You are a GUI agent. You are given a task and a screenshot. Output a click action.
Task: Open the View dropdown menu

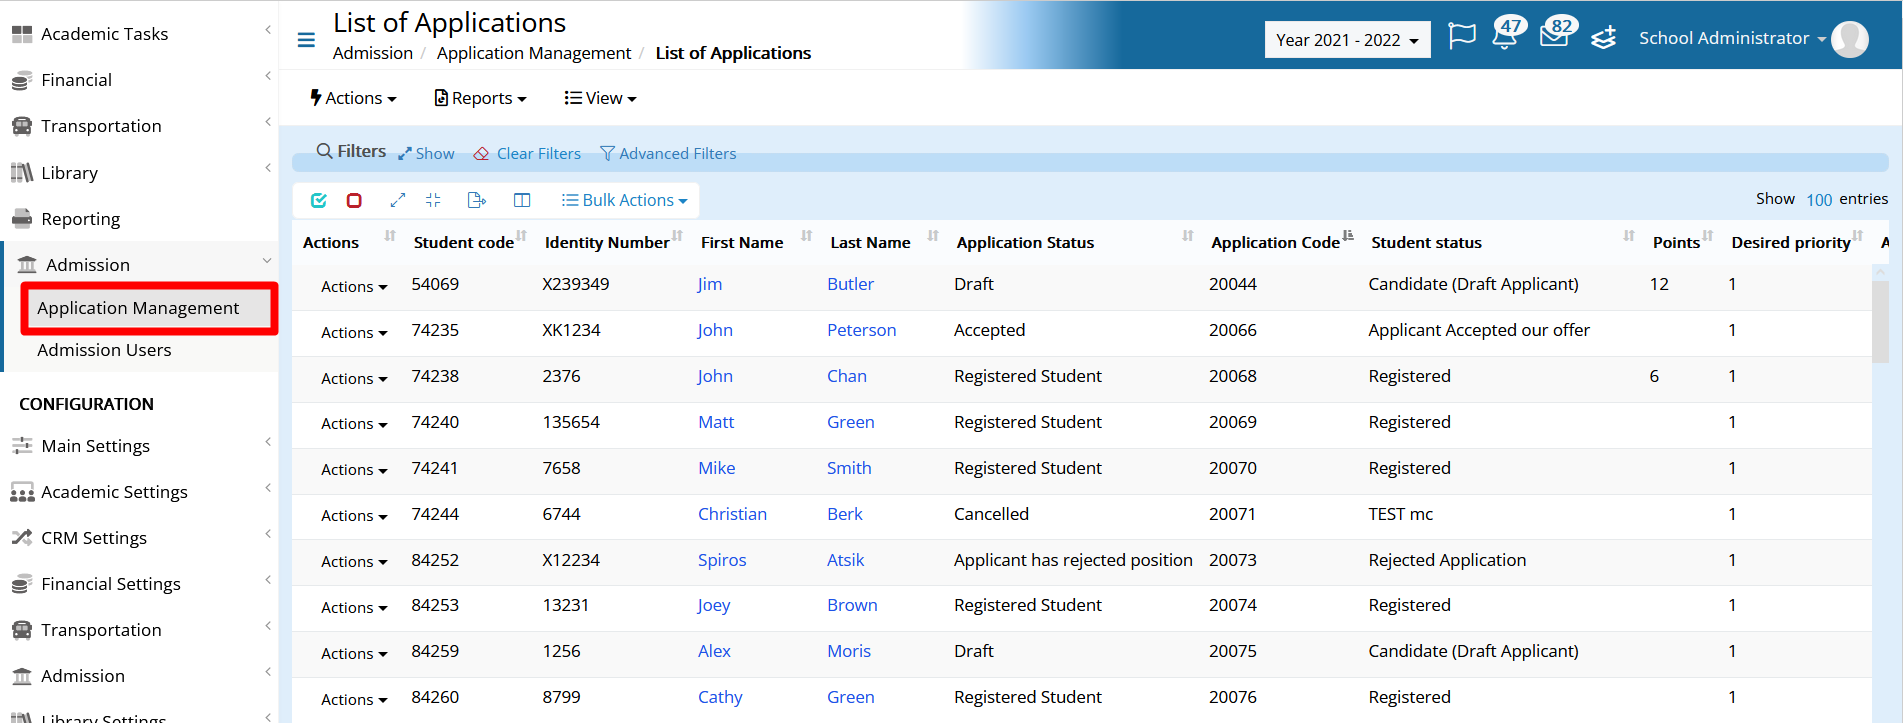coord(600,98)
